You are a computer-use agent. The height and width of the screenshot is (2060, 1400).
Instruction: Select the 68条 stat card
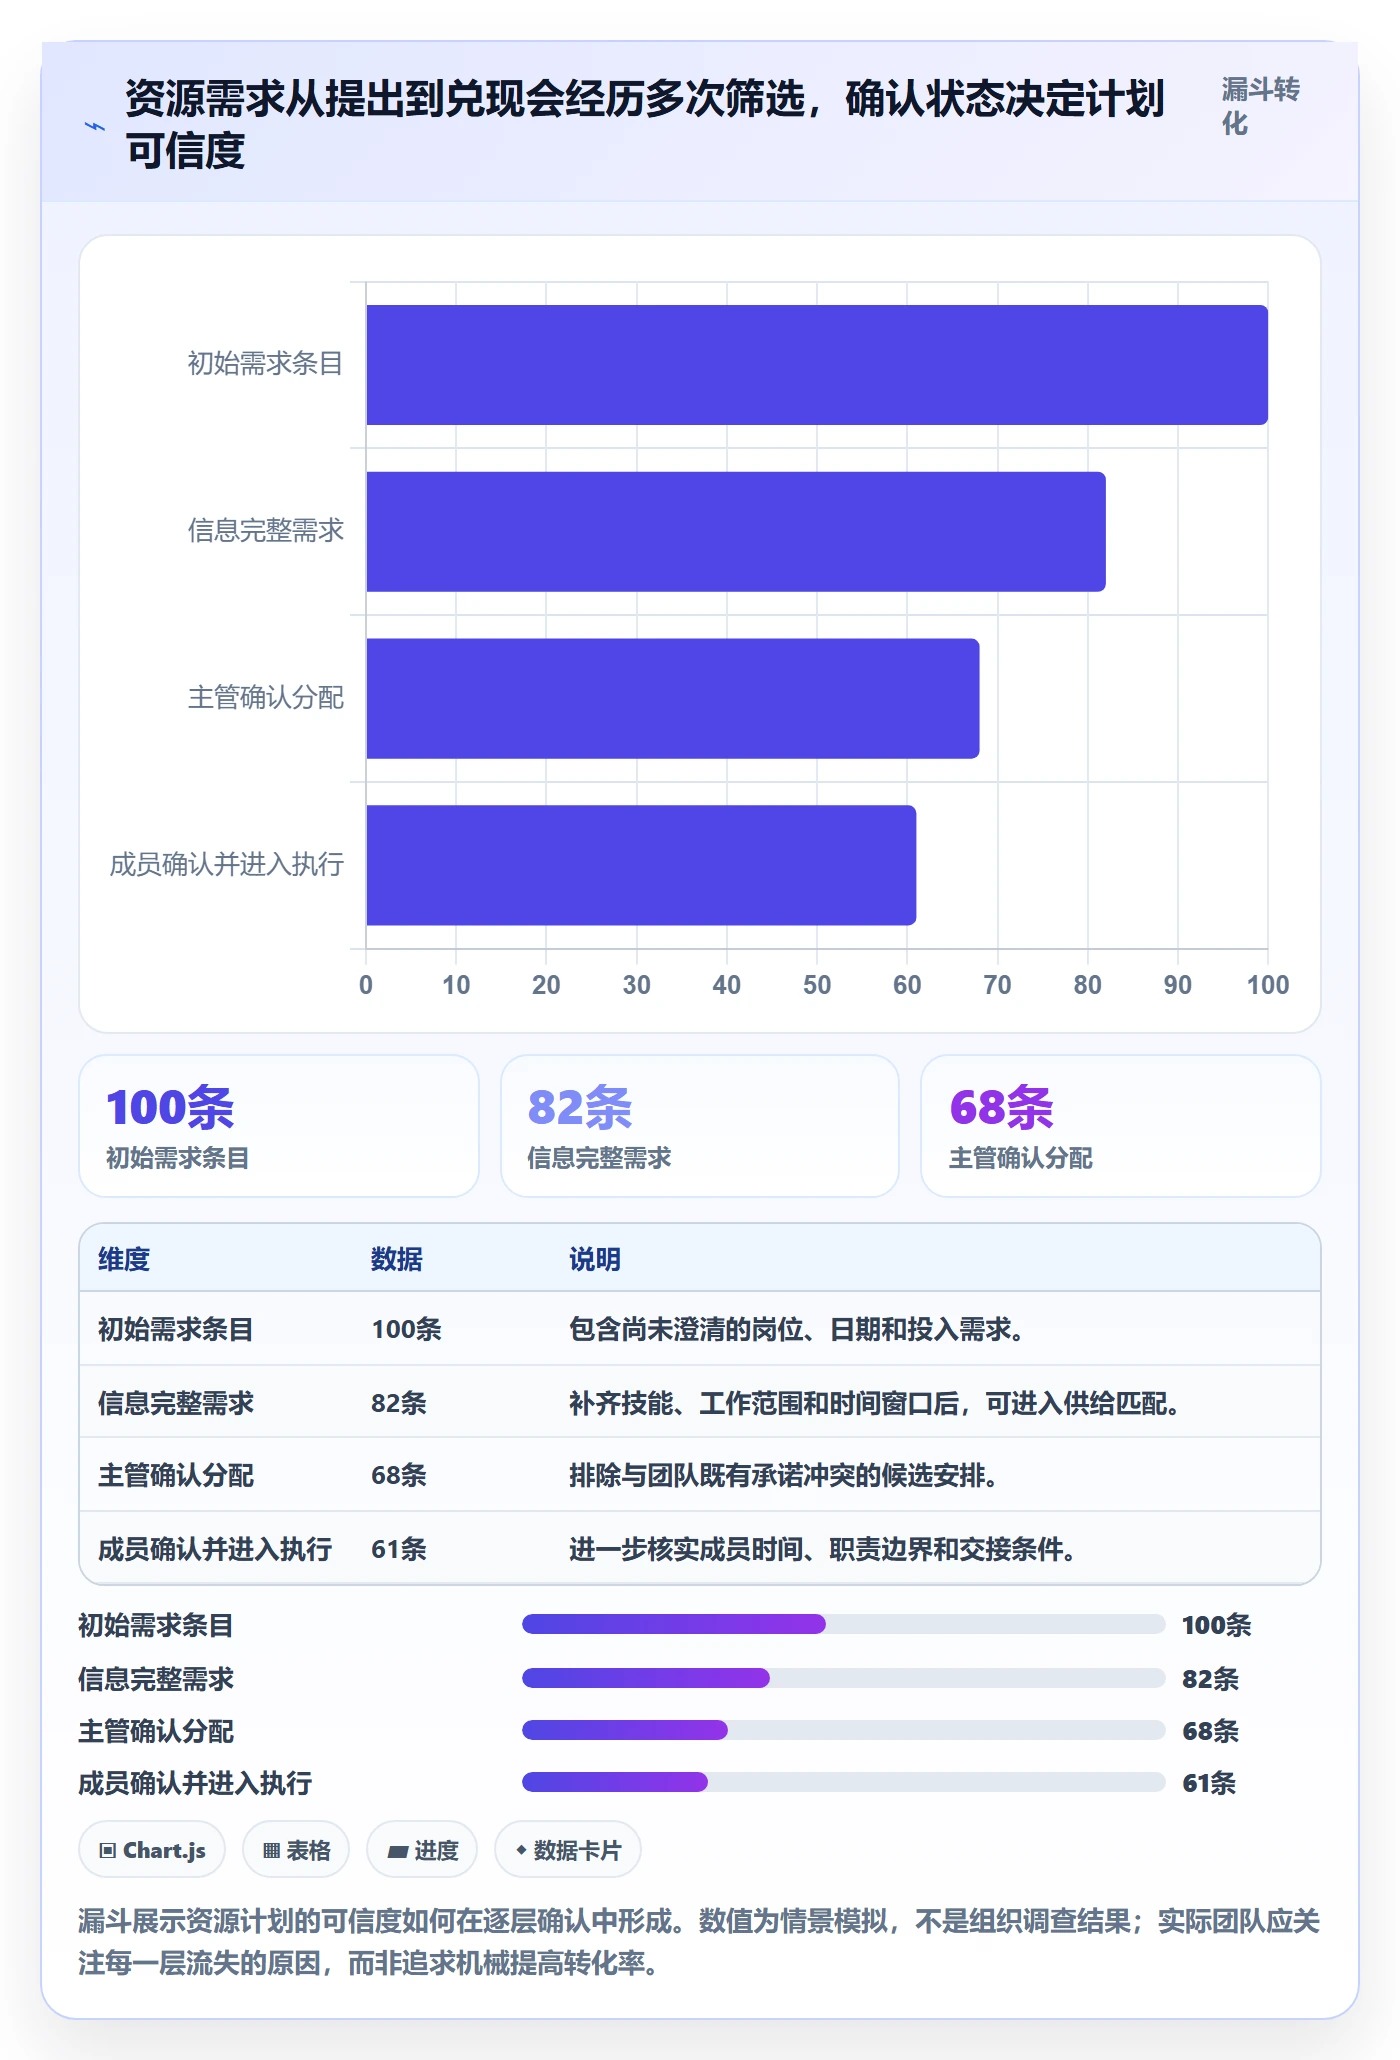tap(1121, 1126)
